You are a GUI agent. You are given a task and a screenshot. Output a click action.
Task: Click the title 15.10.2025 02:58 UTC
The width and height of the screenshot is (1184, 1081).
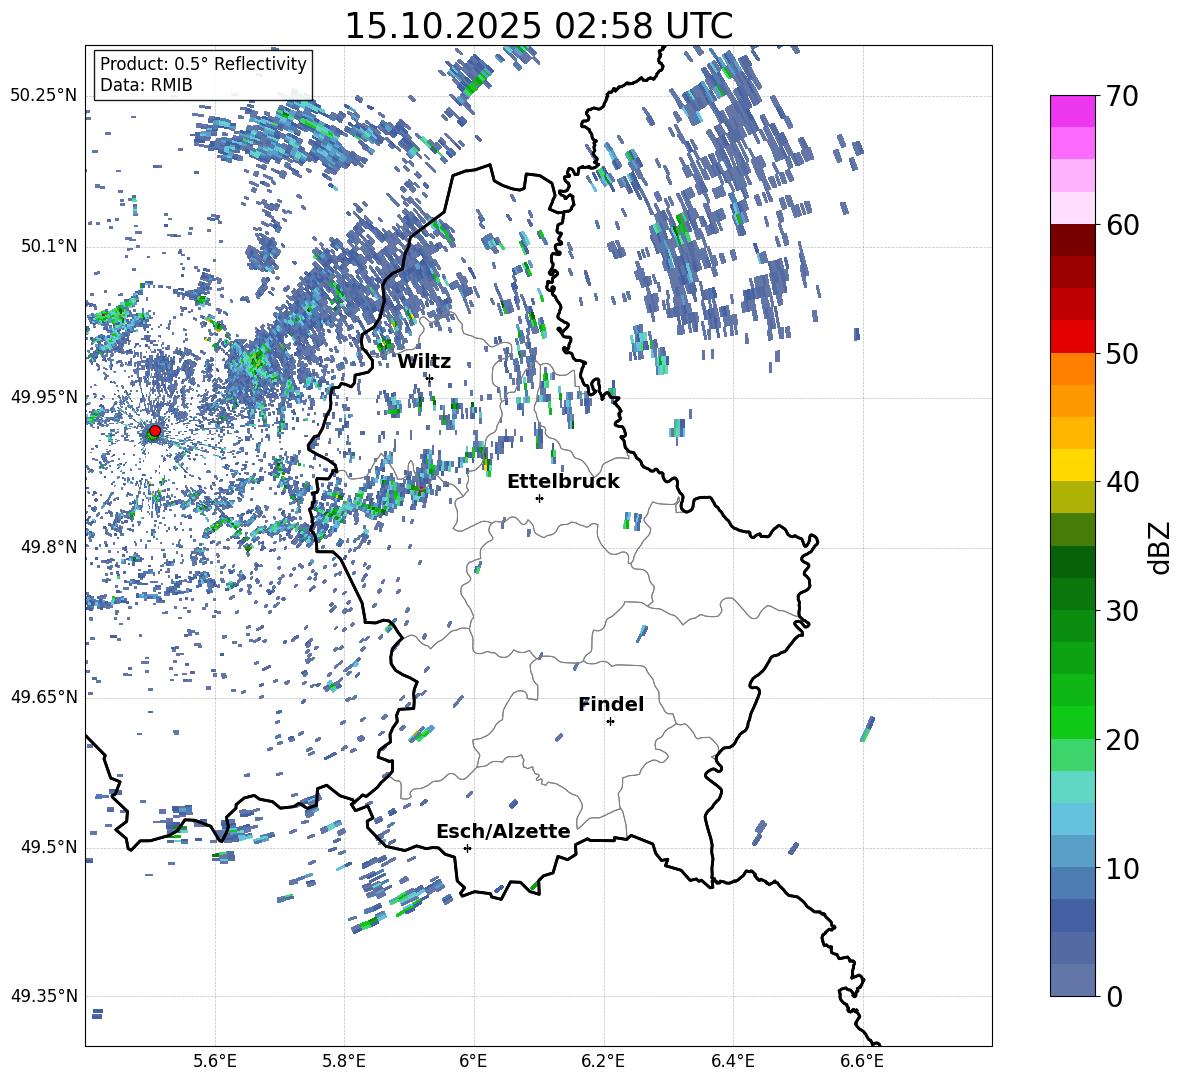538,26
